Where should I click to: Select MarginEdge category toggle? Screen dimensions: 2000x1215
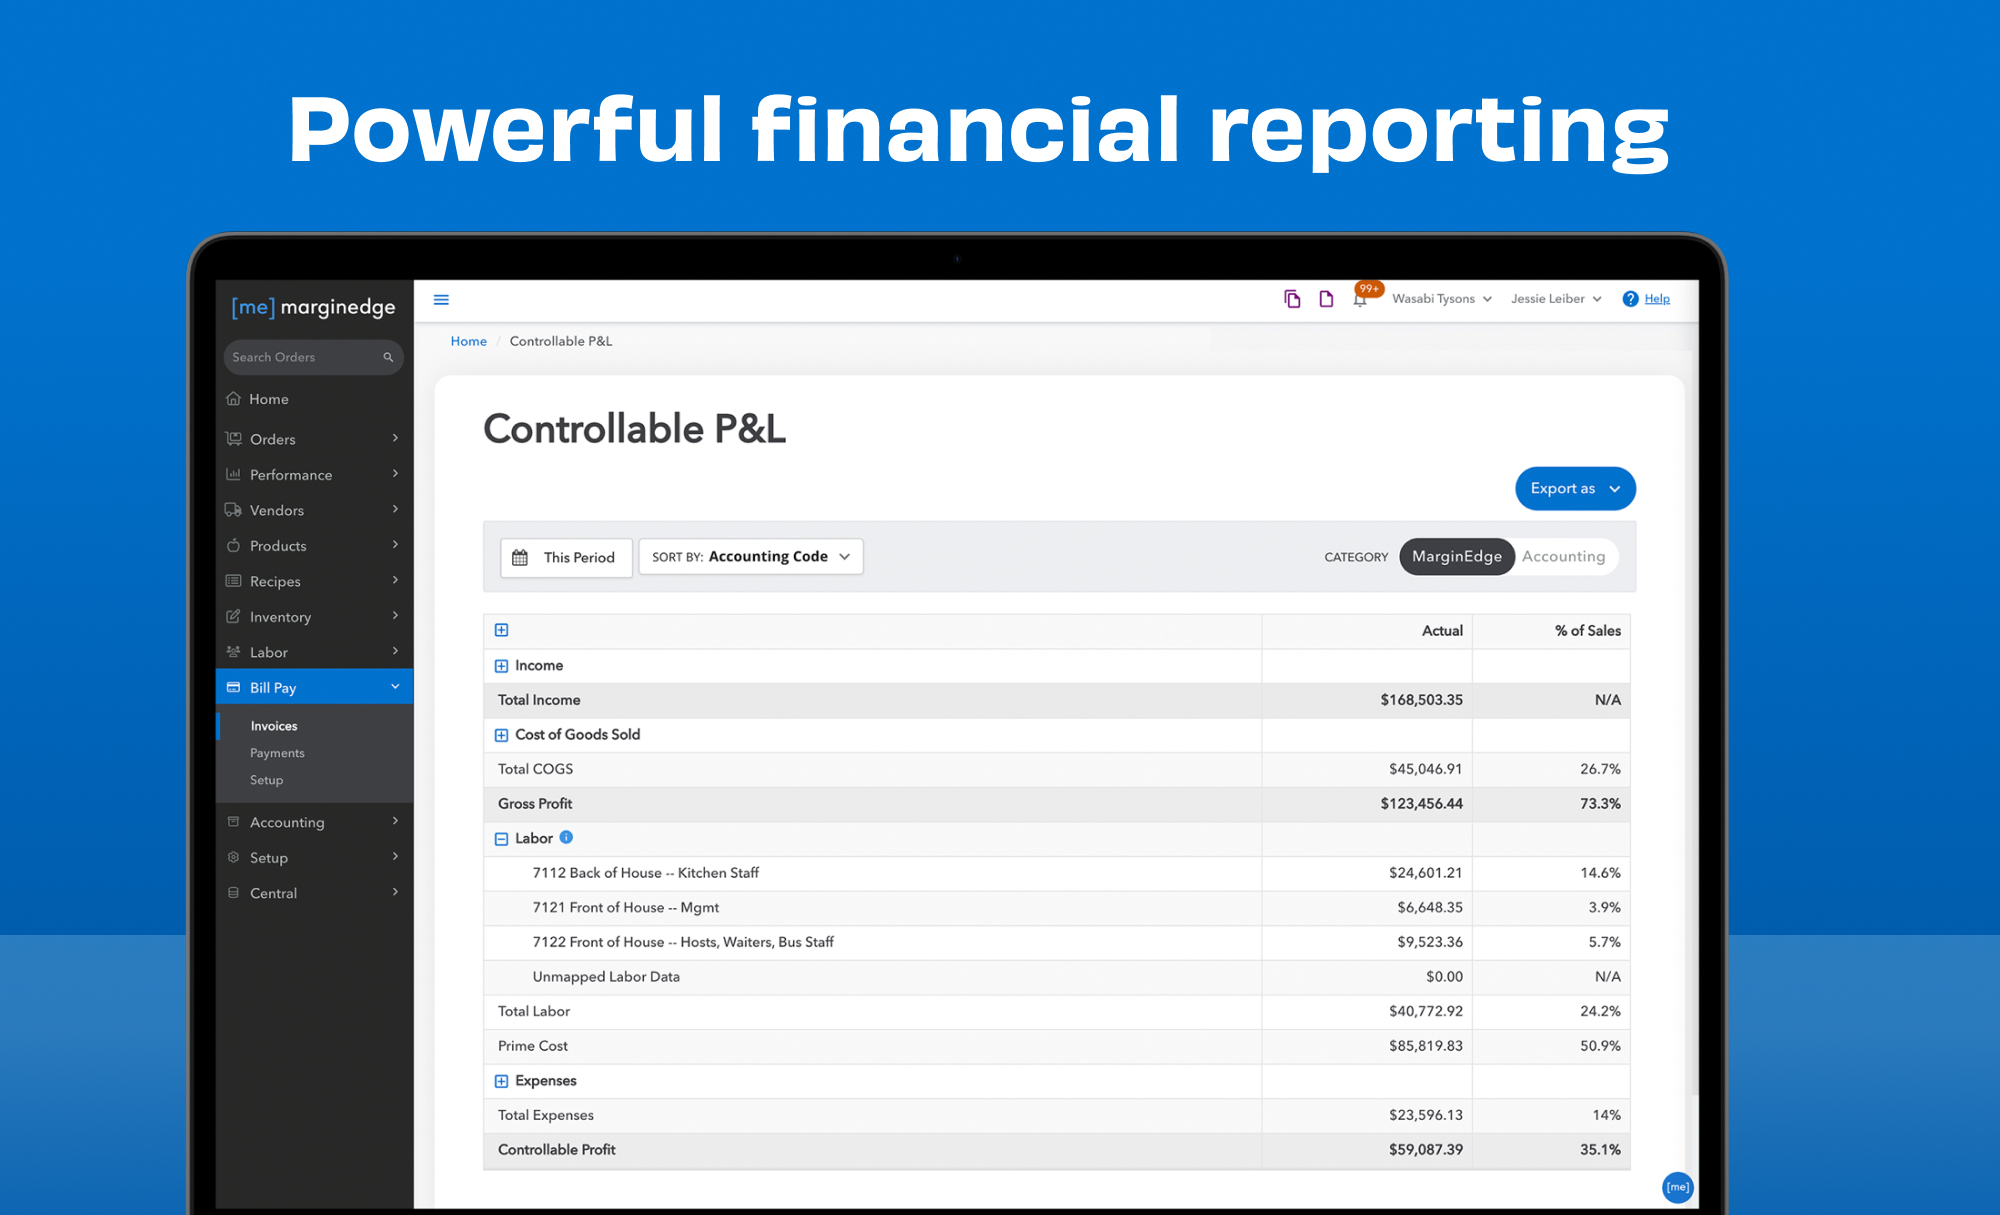1456,557
